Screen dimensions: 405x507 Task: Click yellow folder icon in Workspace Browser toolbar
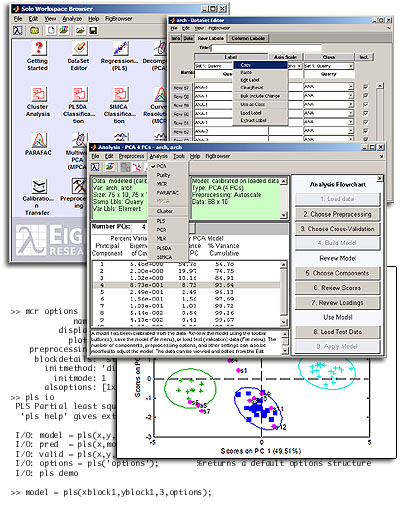(34, 31)
